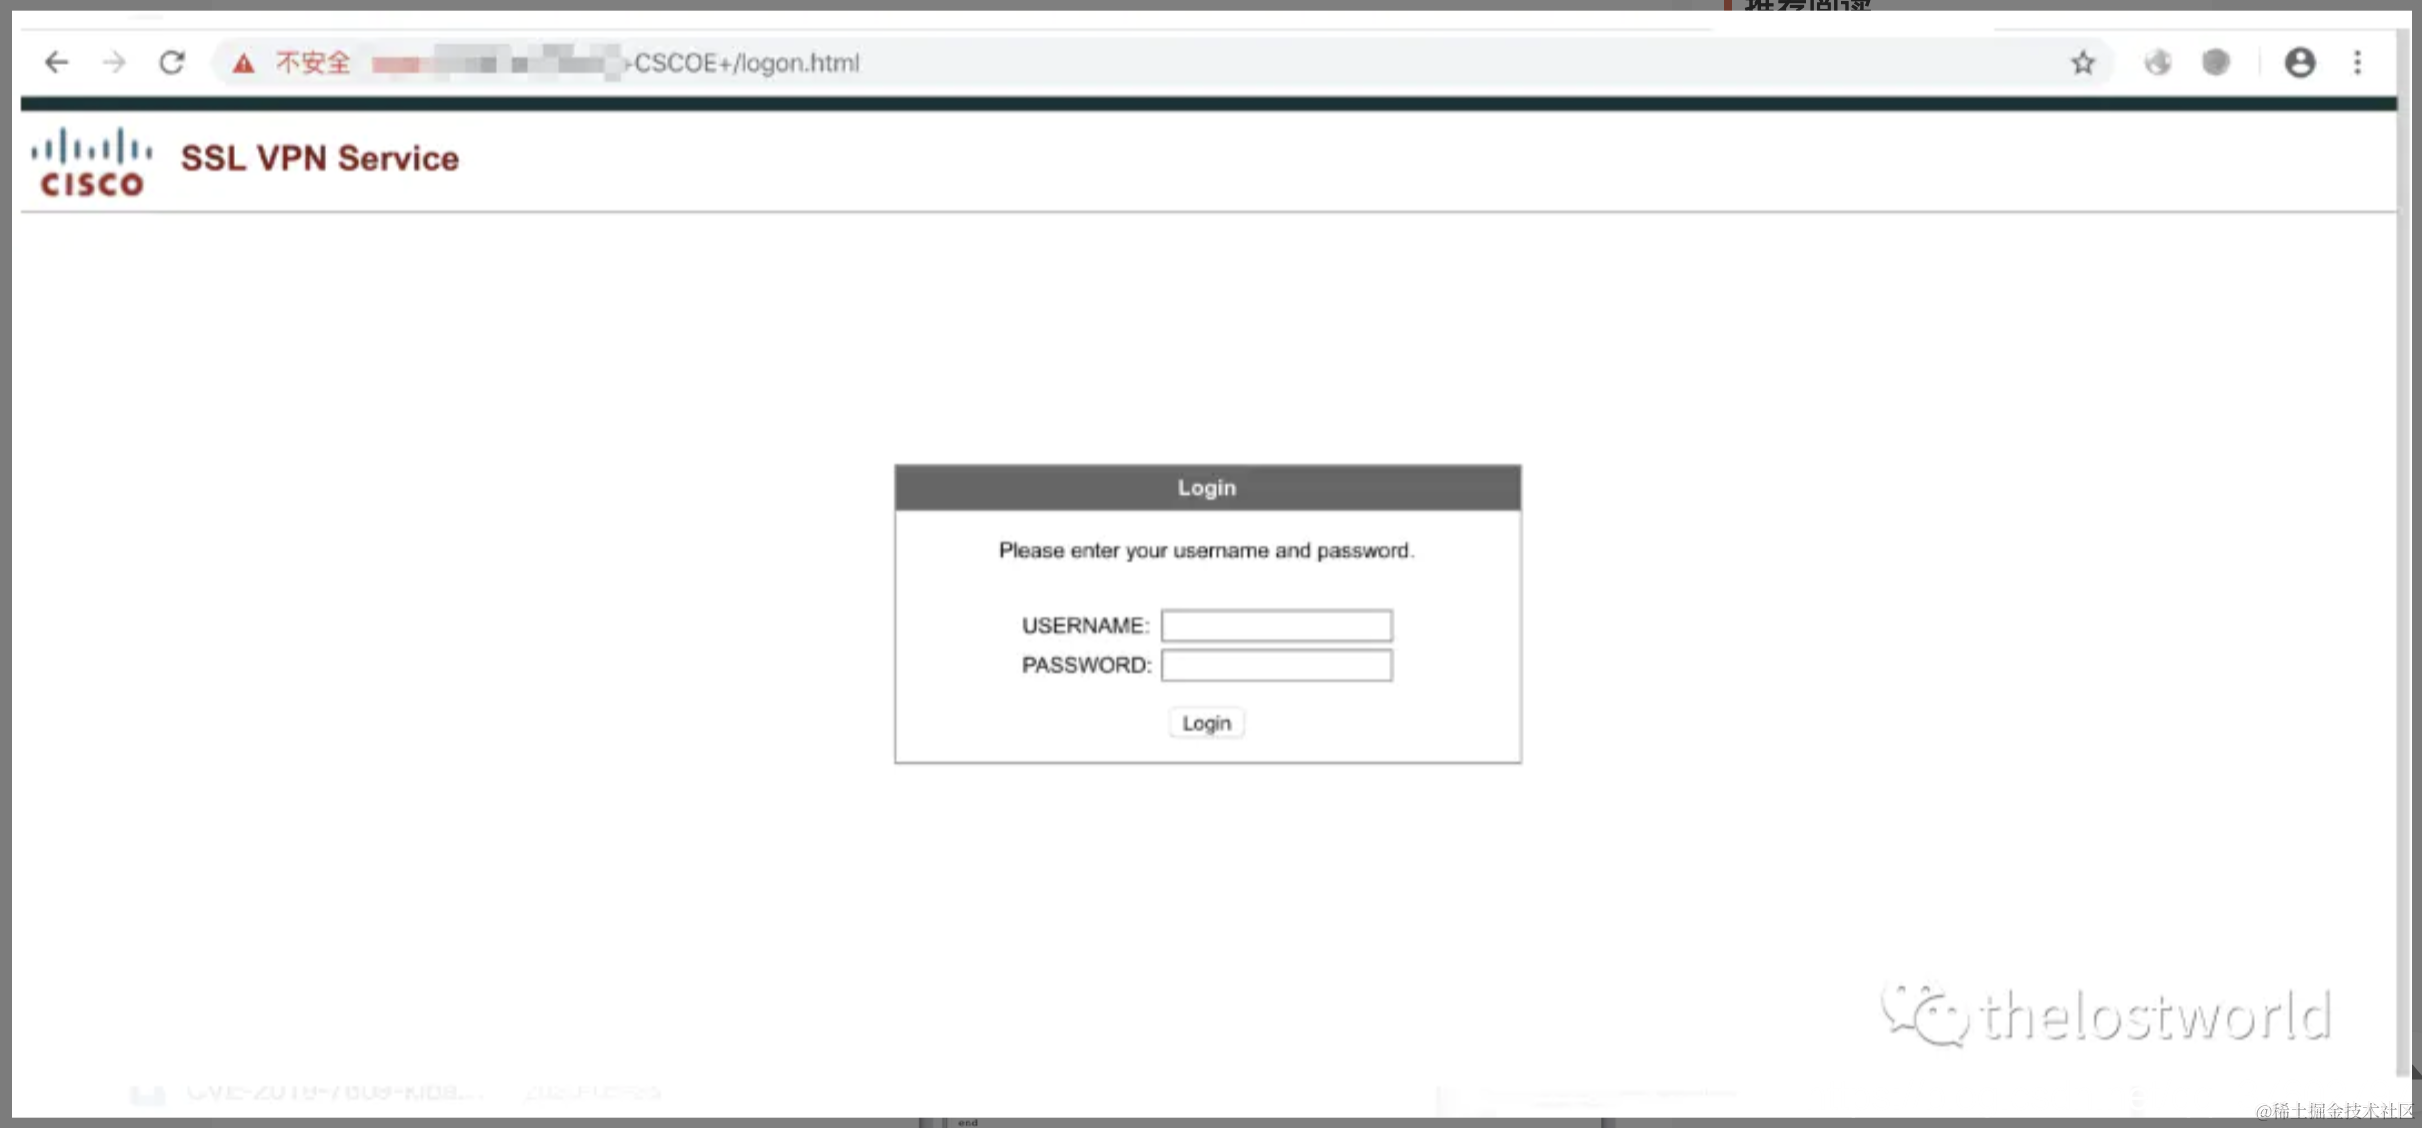Click the red not-secure warning triangle
This screenshot has width=2422, height=1128.
[243, 64]
